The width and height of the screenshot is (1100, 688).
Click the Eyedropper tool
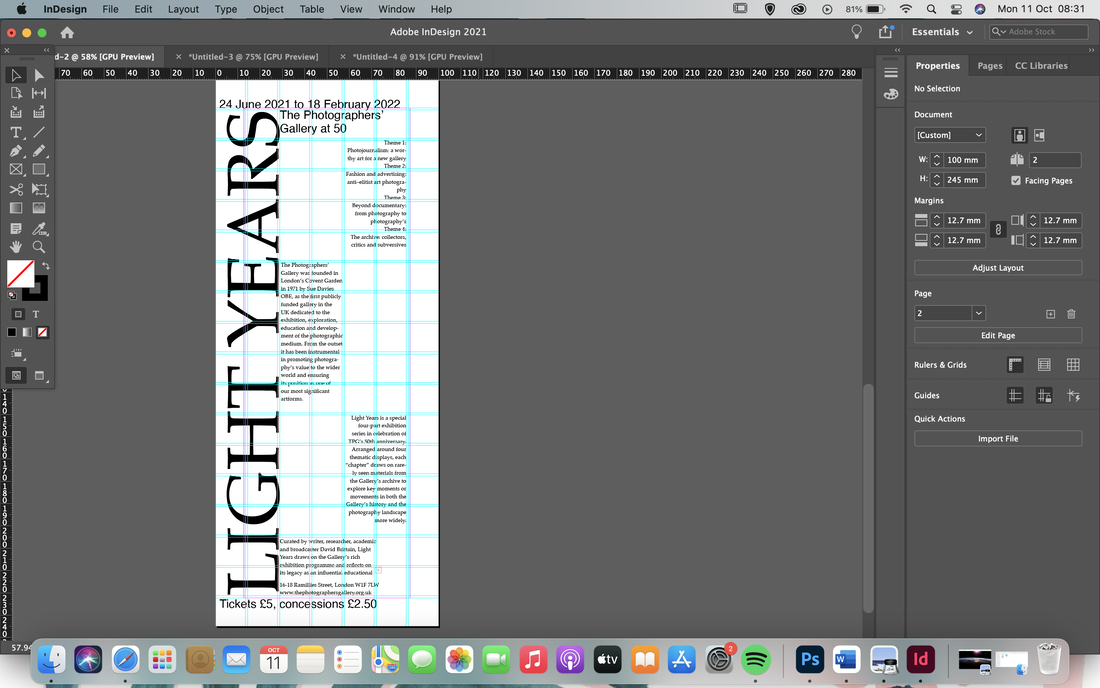click(39, 229)
